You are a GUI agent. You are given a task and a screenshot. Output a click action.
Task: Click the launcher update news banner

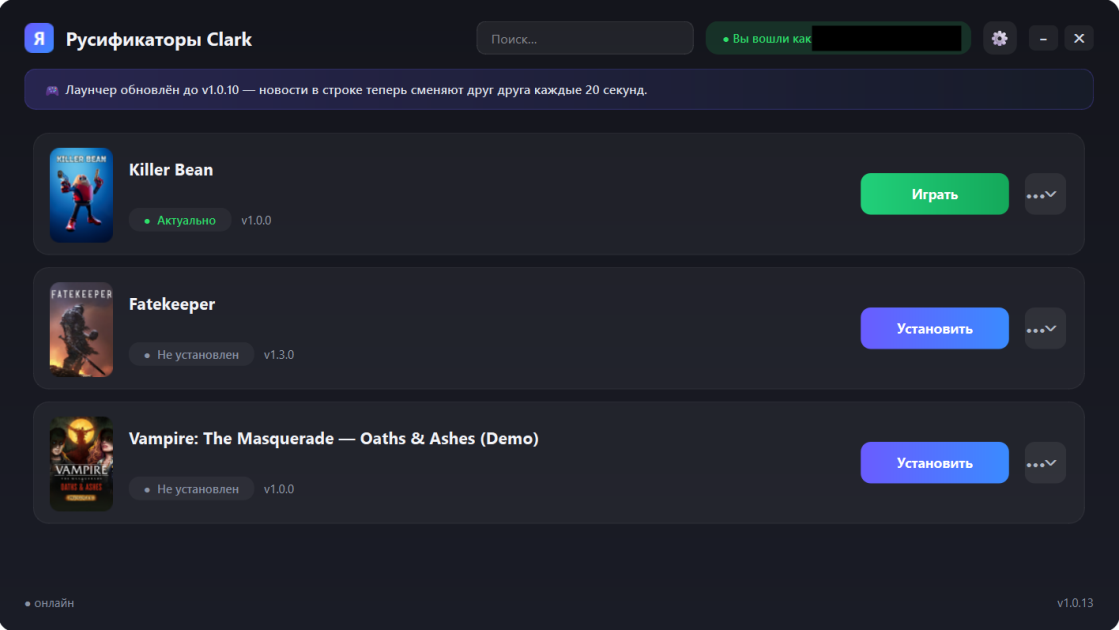click(559, 90)
